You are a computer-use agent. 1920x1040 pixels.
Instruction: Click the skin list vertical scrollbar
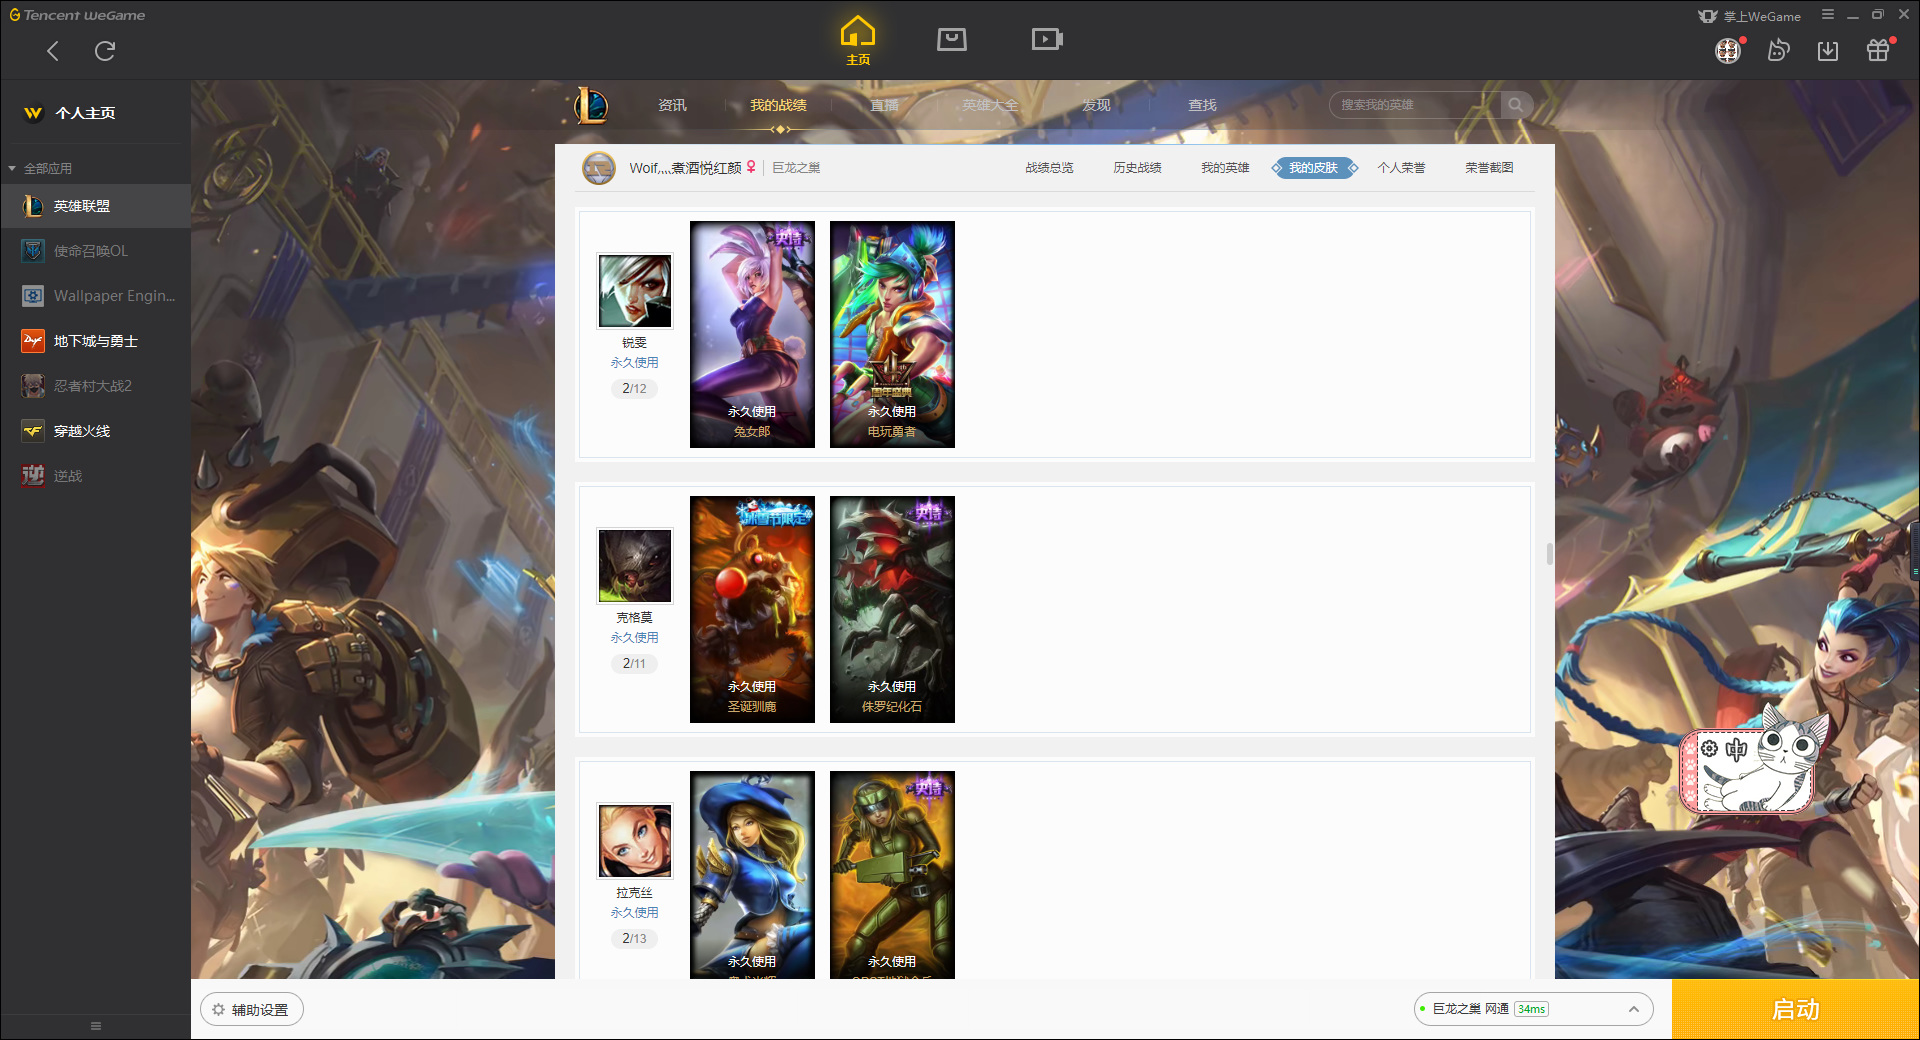(x=1550, y=554)
